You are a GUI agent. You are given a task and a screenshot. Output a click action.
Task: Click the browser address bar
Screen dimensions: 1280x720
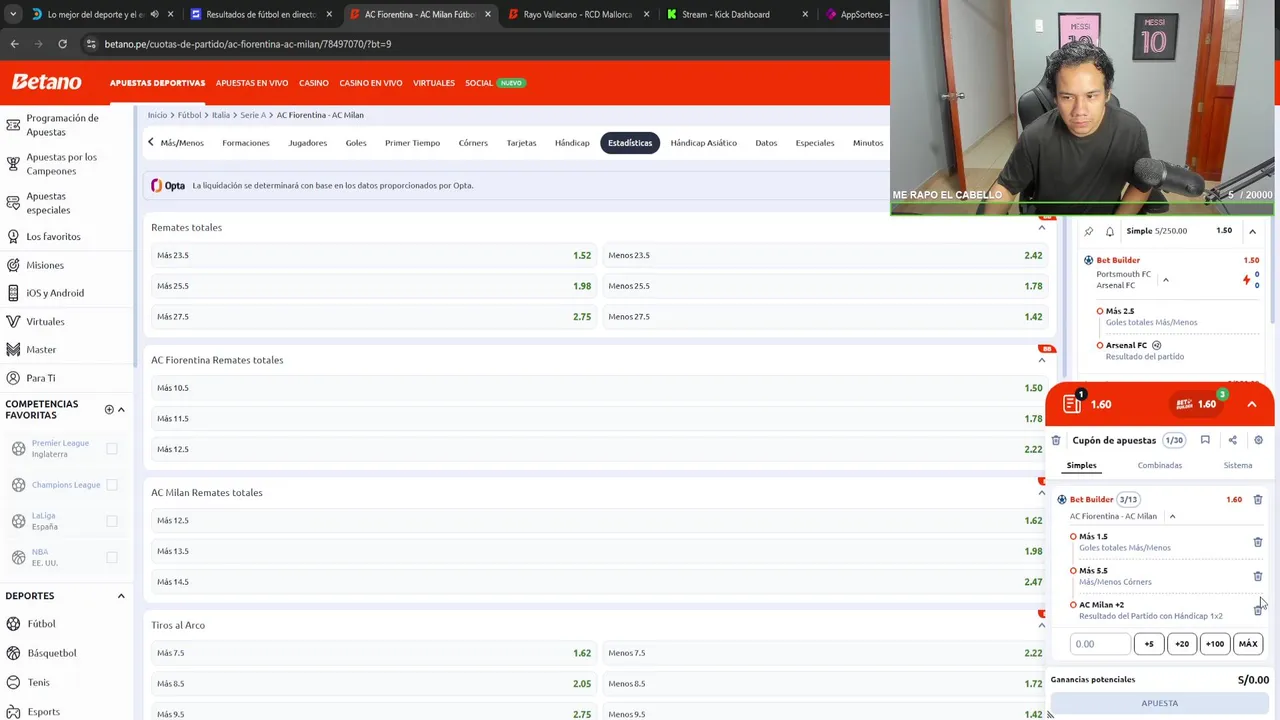pyautogui.click(x=480, y=44)
